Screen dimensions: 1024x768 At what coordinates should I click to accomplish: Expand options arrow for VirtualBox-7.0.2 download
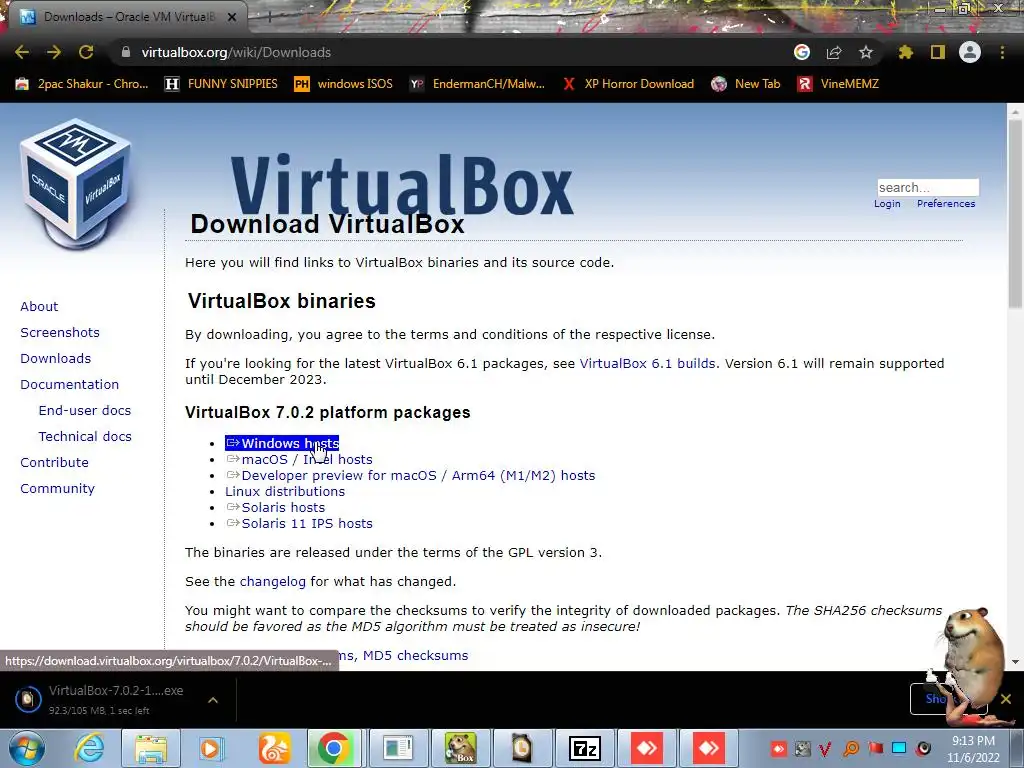pos(213,700)
